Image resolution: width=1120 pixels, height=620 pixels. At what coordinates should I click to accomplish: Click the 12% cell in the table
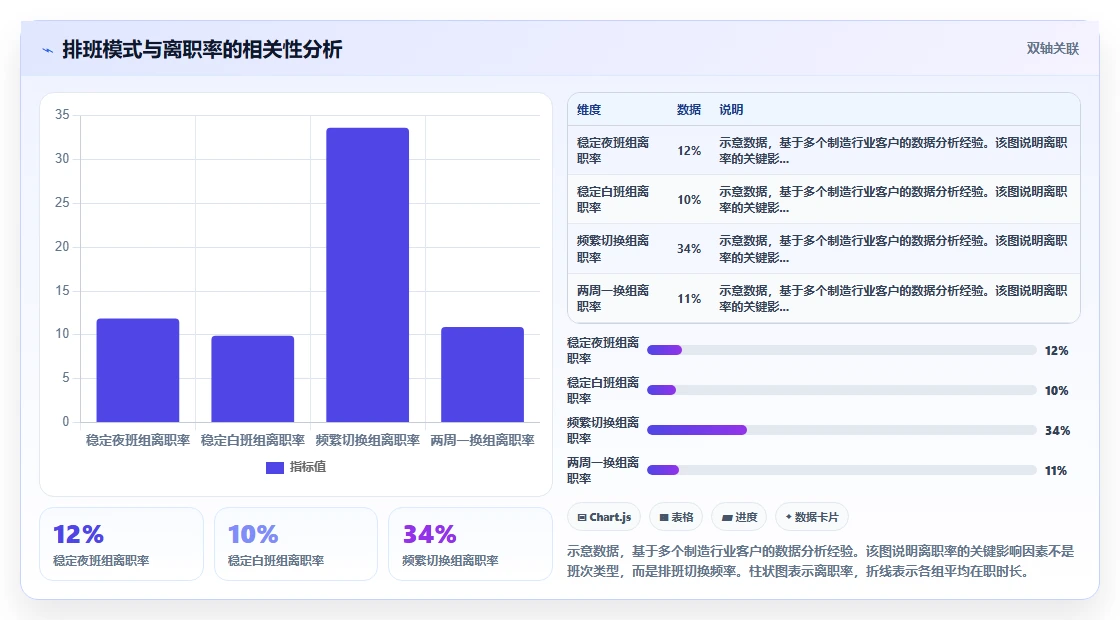pos(689,151)
